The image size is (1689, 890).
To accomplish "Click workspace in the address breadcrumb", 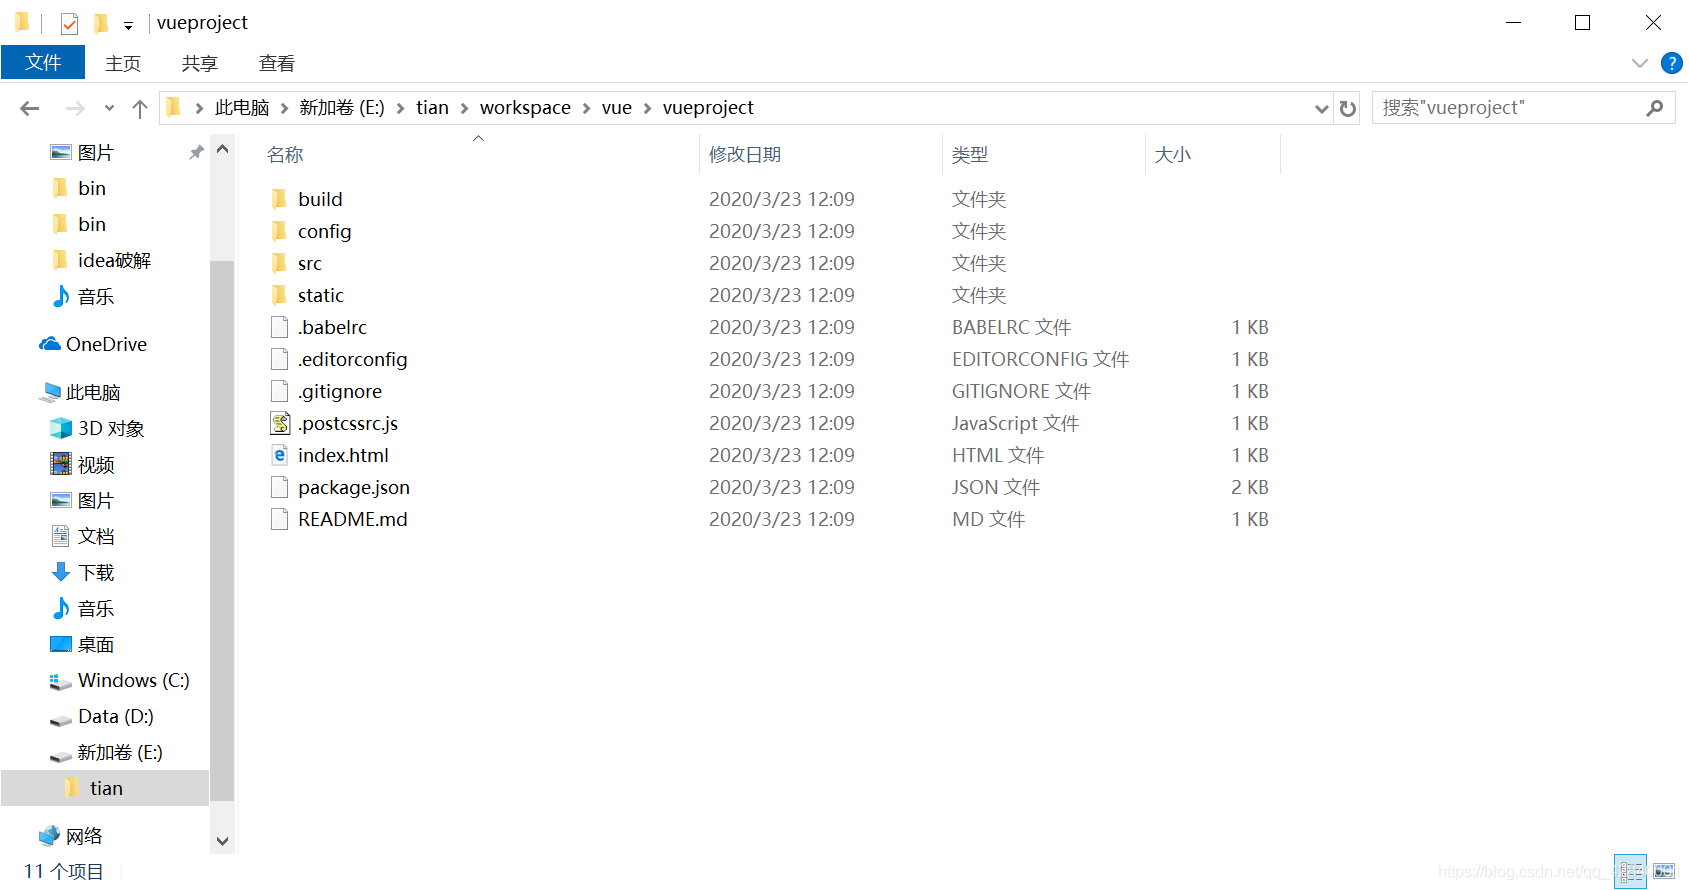I will click(x=525, y=107).
